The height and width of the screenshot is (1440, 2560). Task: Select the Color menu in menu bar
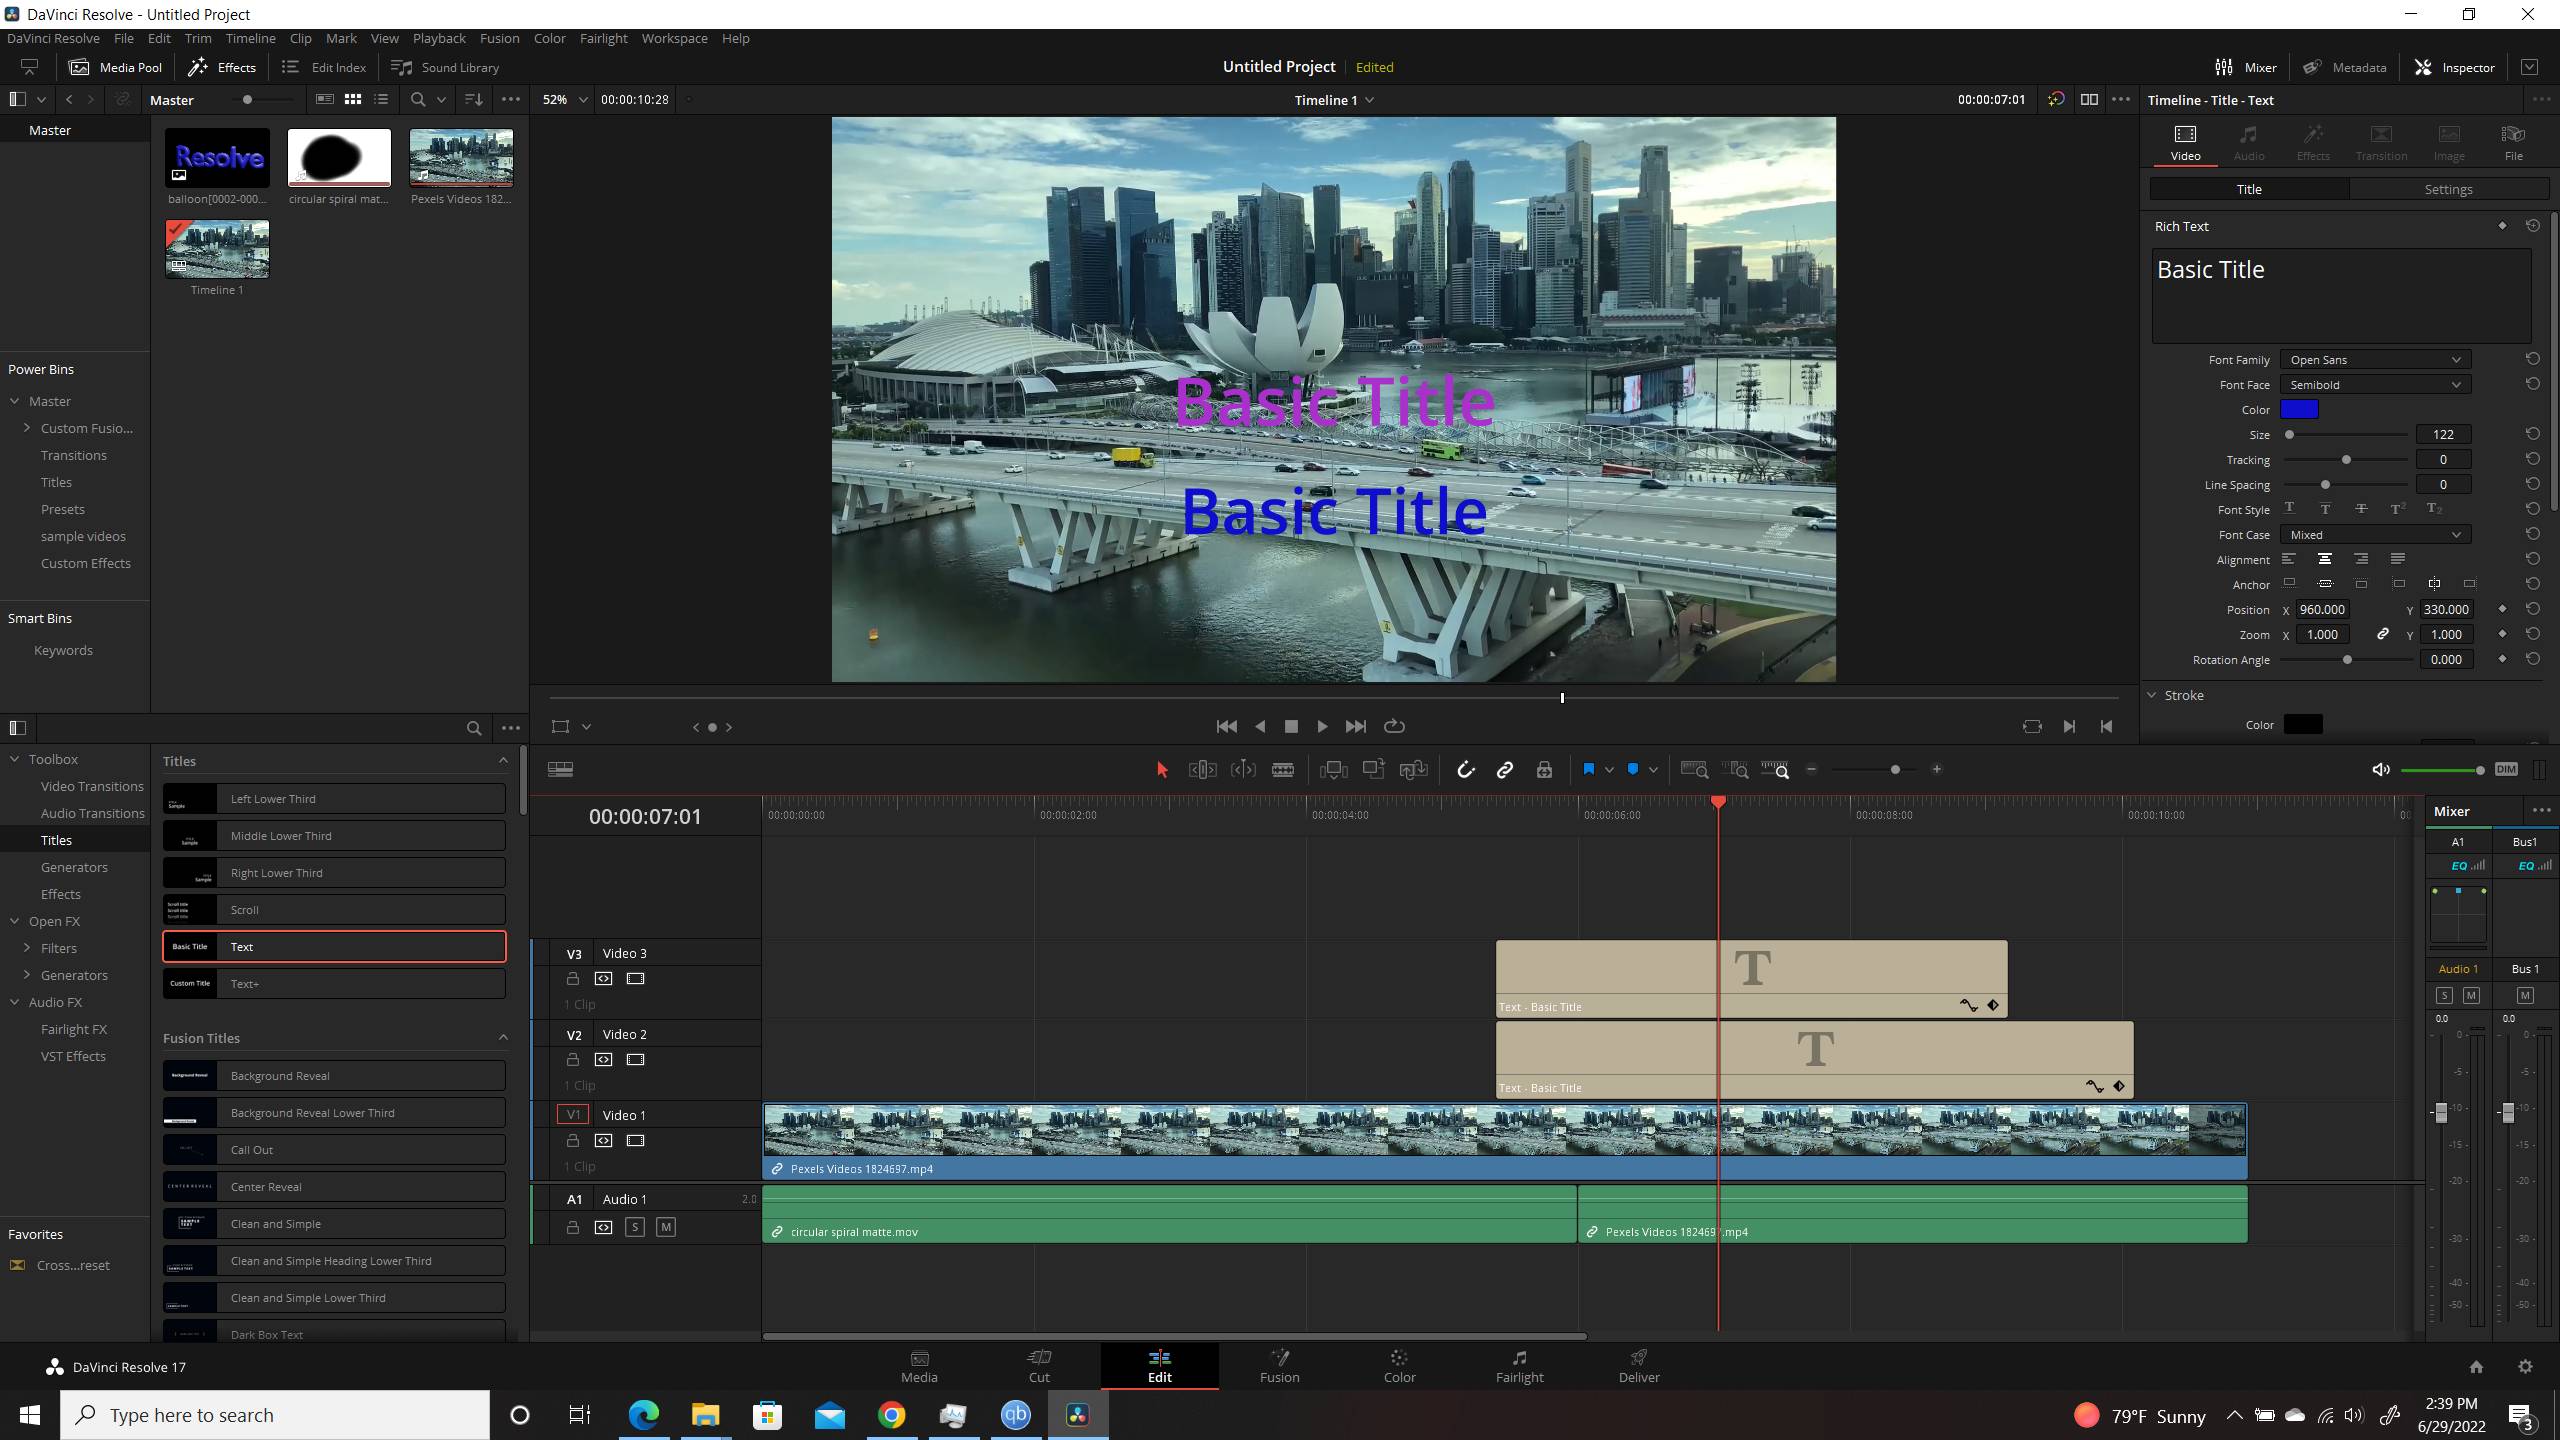pos(549,37)
